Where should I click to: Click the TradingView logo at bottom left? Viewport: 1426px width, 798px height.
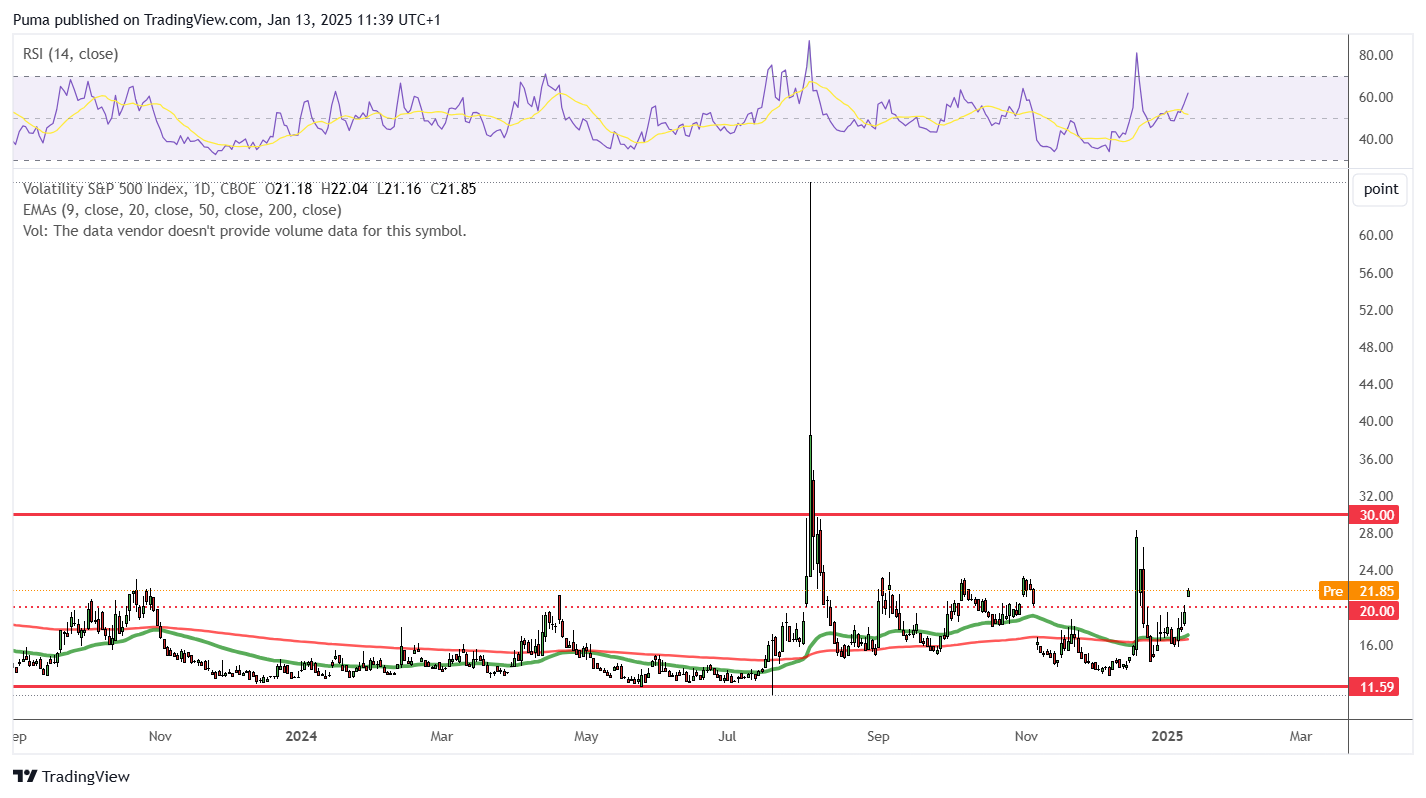click(71, 777)
